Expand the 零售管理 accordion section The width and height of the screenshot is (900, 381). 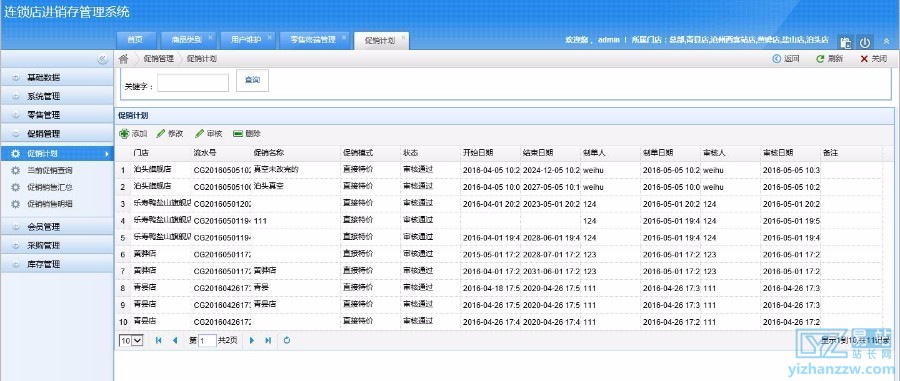[x=57, y=115]
